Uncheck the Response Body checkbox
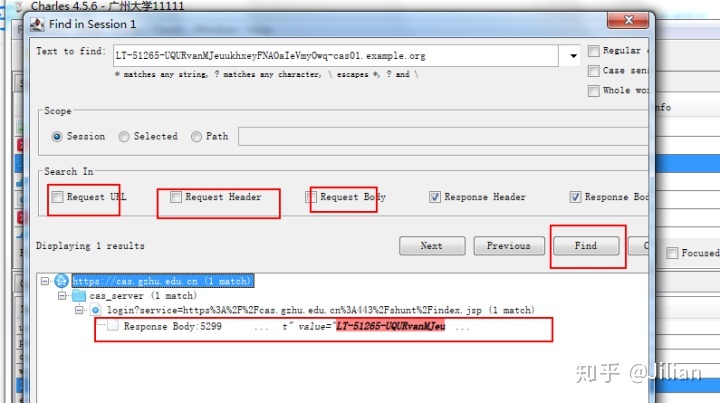 pos(575,197)
